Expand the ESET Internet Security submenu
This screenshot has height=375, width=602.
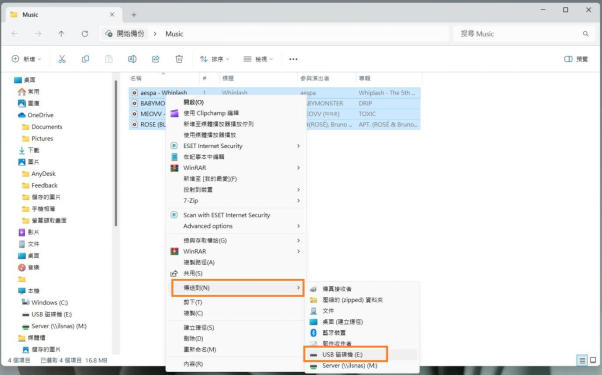[x=298, y=146]
